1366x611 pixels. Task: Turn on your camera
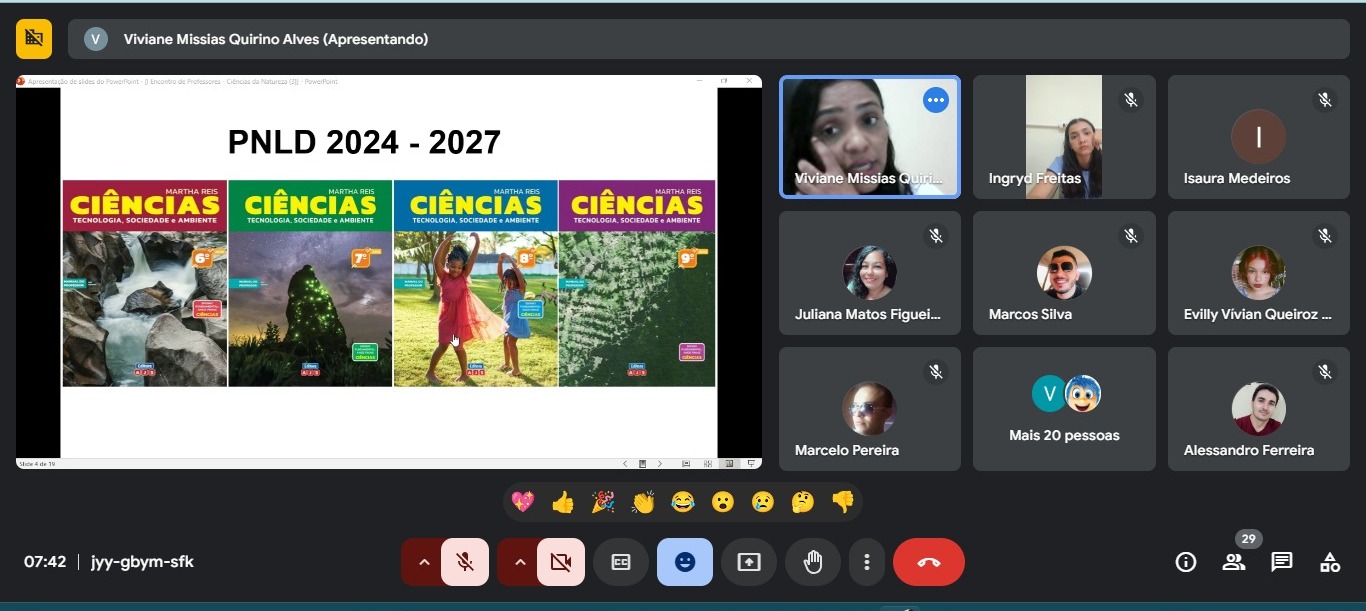(x=561, y=562)
